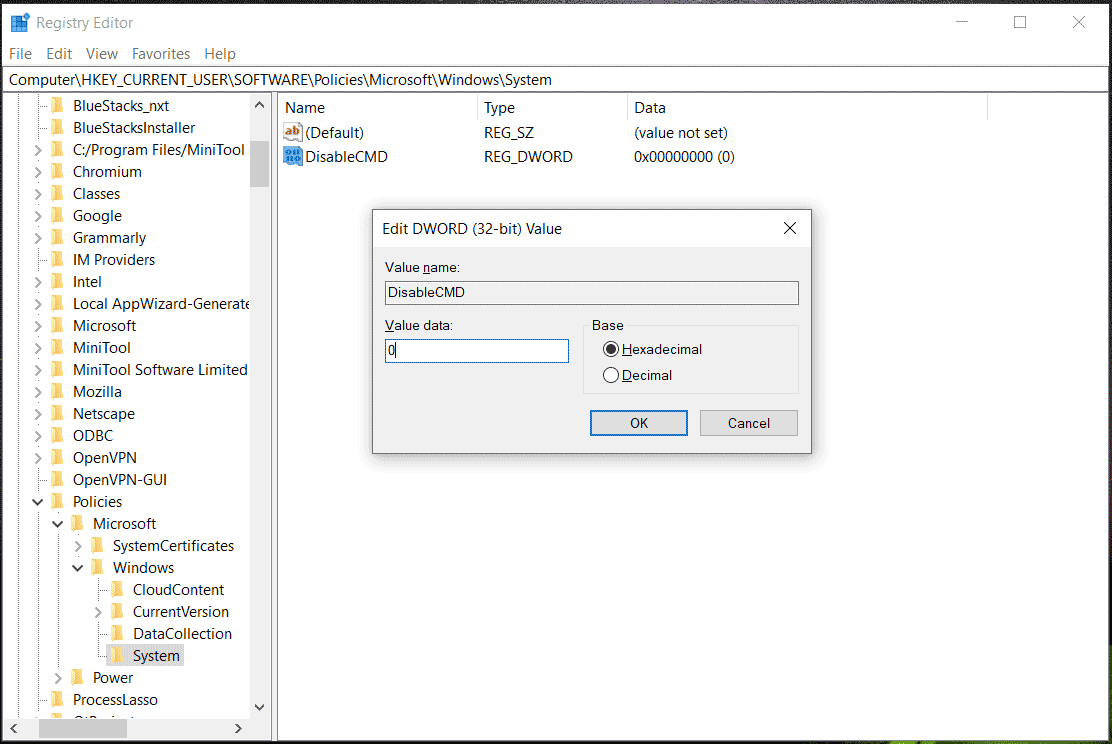The image size is (1112, 744).
Task: Click the Classes folder icon
Action: tap(58, 194)
